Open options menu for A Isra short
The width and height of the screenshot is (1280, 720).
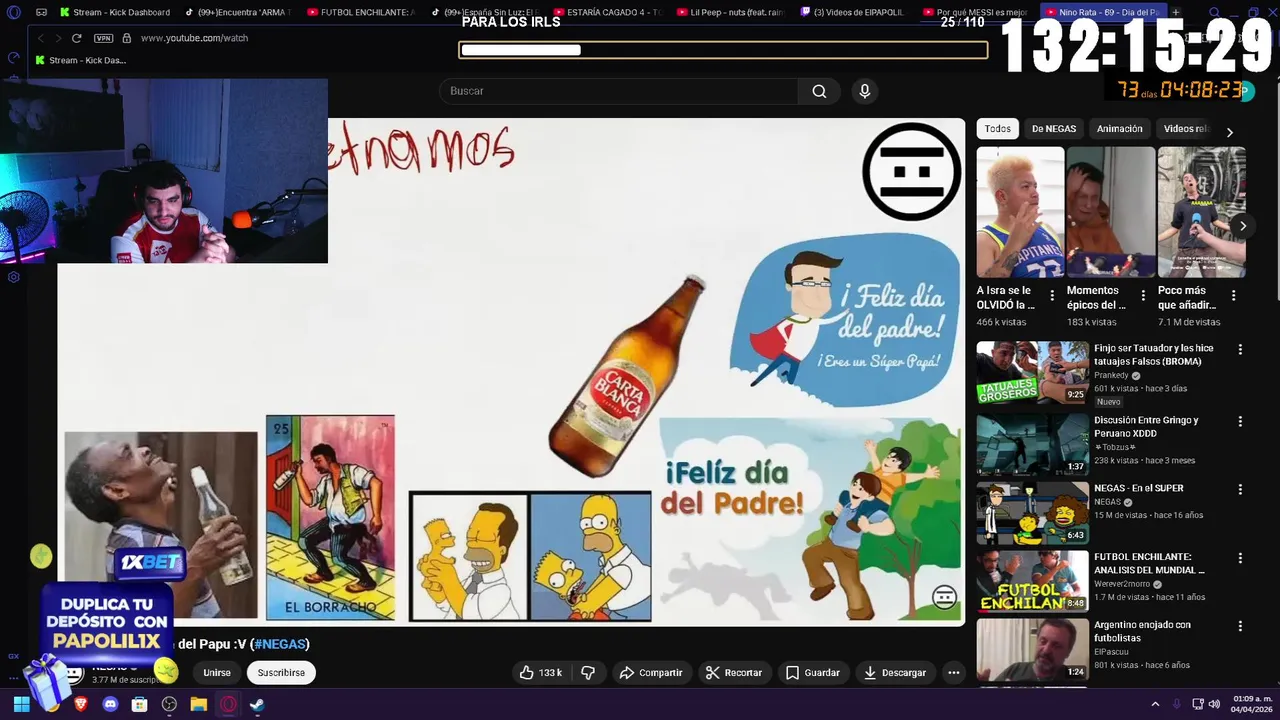[x=1052, y=296]
